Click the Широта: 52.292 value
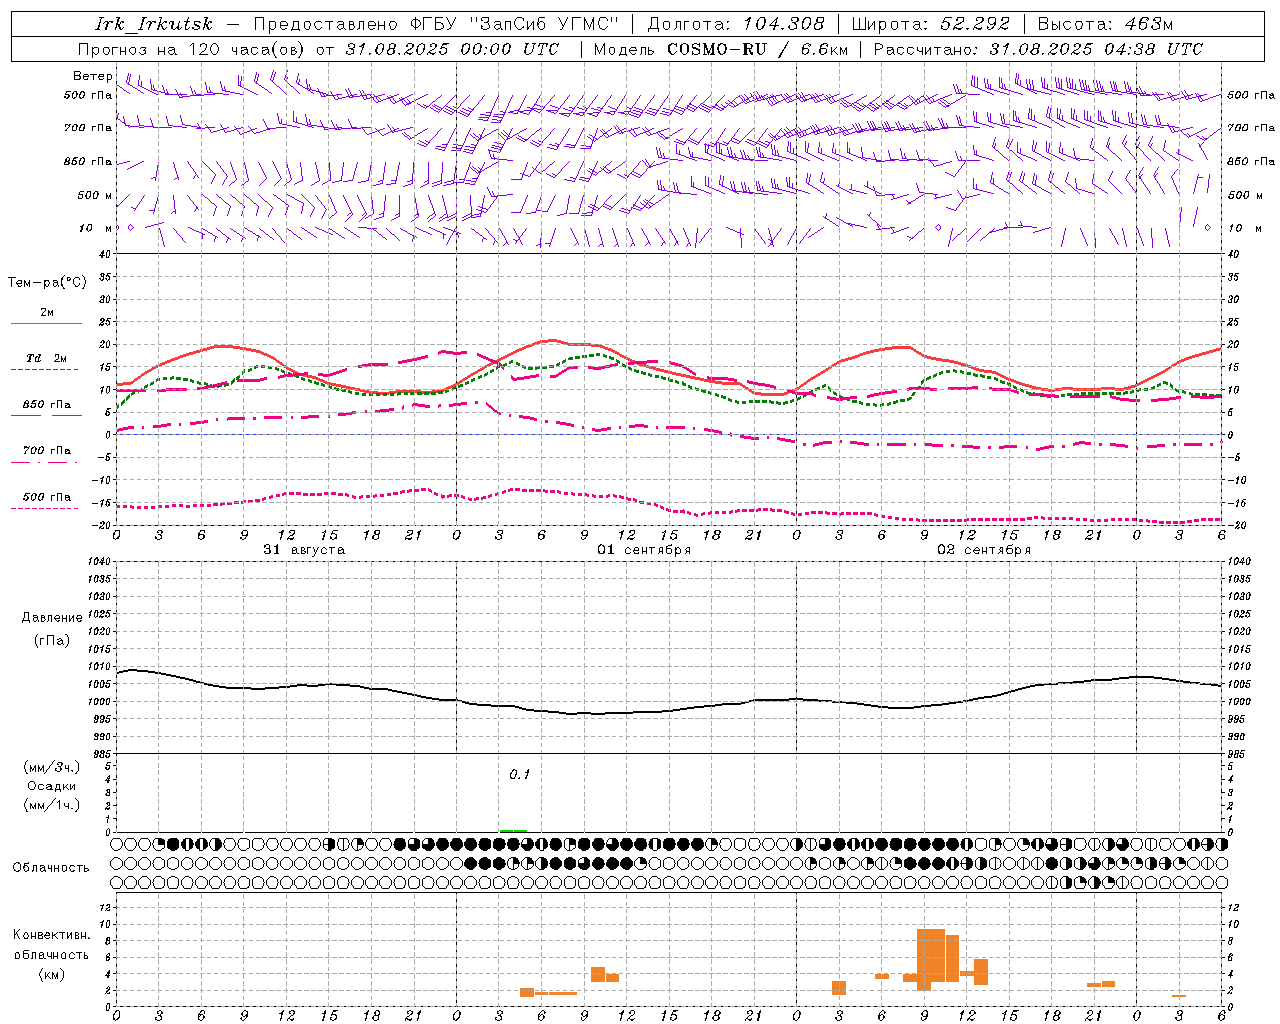The height and width of the screenshot is (1024, 1280). (x=931, y=24)
